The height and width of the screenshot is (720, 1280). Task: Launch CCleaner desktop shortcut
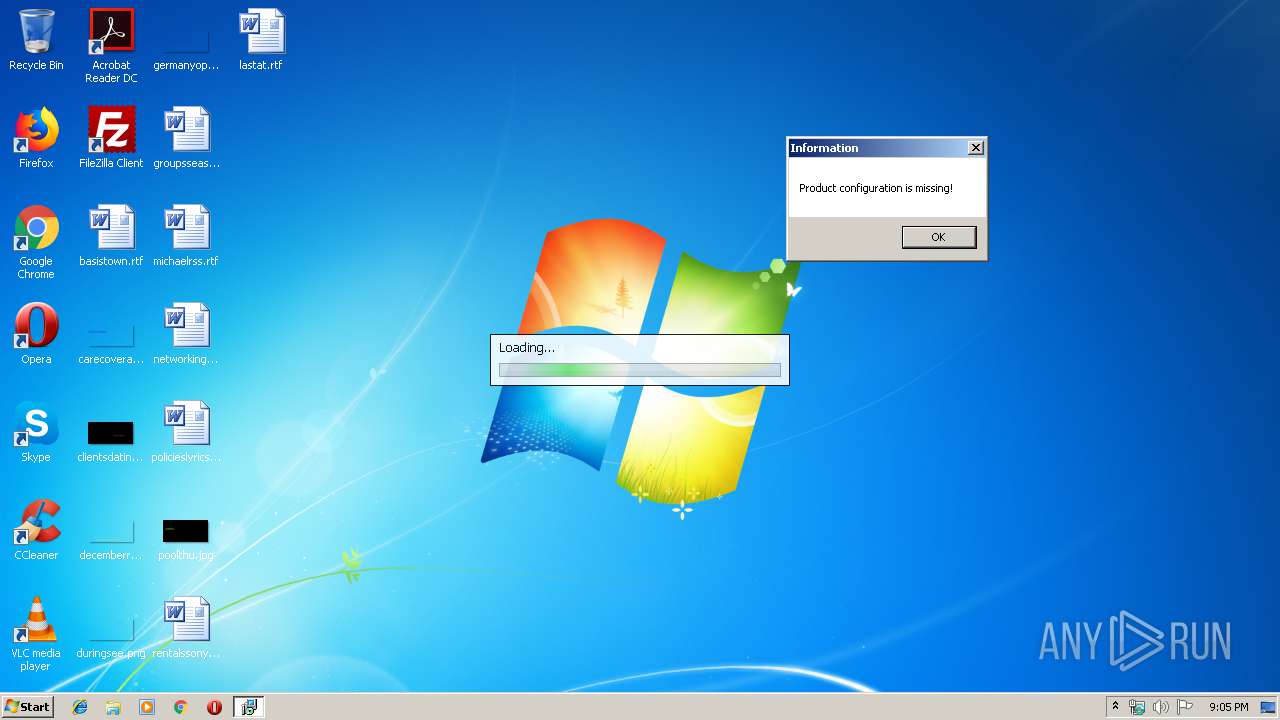pos(36,530)
